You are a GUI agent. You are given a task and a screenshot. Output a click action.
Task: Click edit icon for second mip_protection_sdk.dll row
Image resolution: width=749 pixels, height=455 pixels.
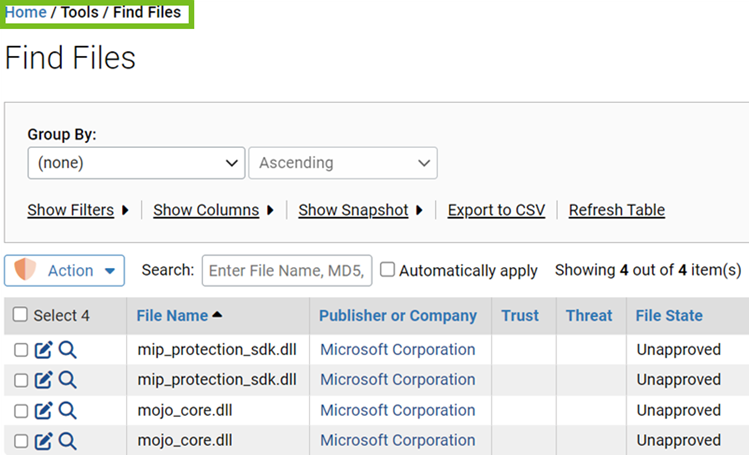pyautogui.click(x=44, y=380)
